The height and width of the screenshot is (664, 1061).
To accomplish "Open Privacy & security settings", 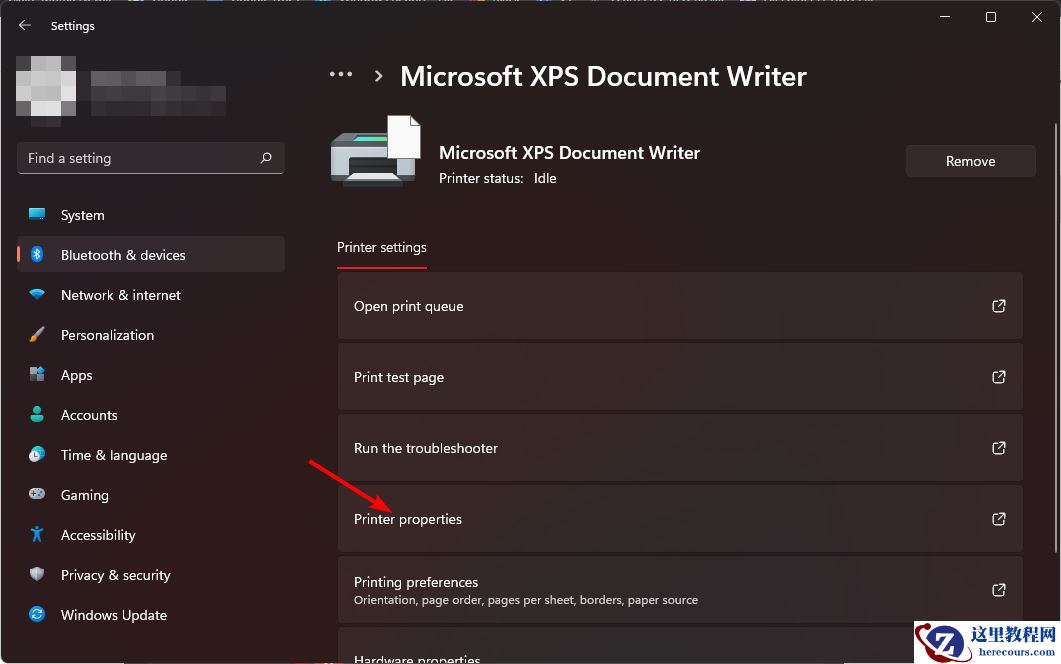I will [x=115, y=574].
